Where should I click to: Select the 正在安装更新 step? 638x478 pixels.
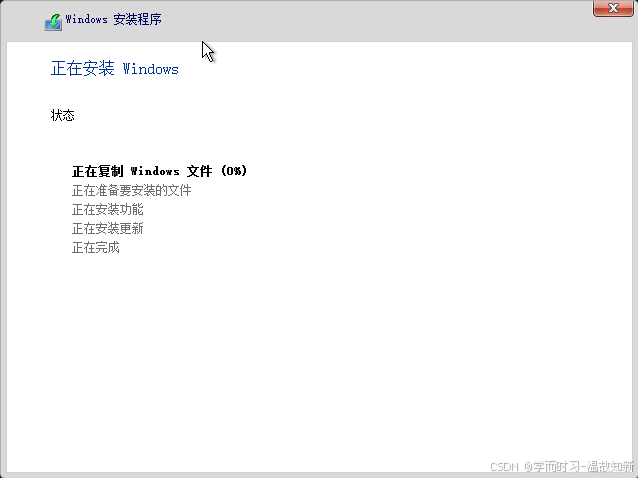pos(107,229)
